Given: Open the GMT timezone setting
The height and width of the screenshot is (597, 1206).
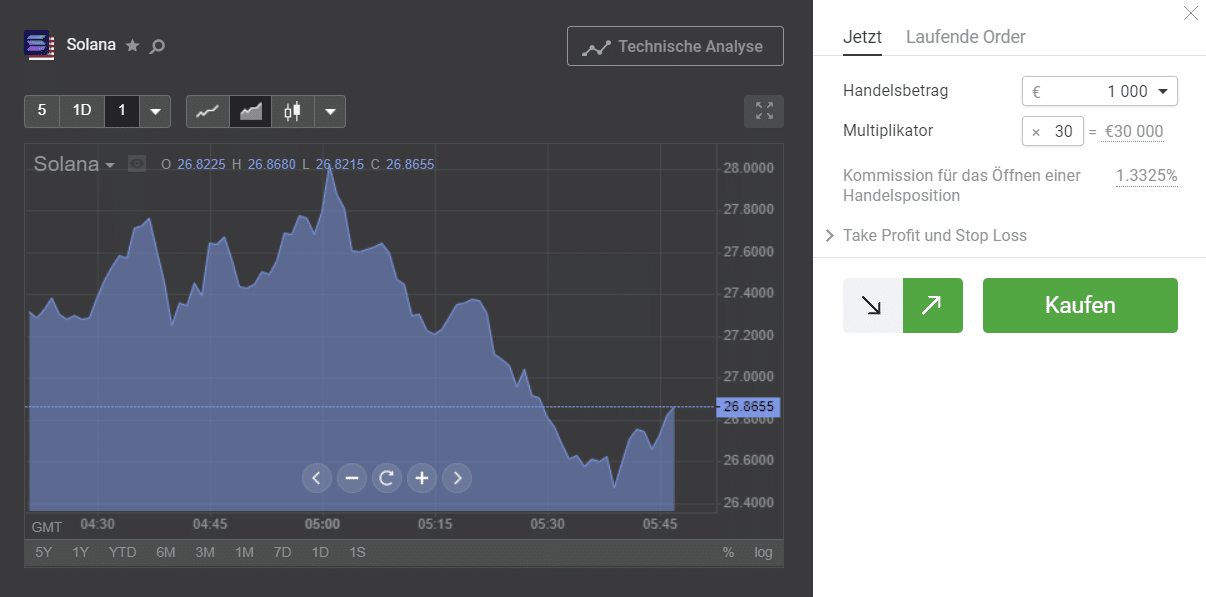Looking at the screenshot, I should (47, 527).
